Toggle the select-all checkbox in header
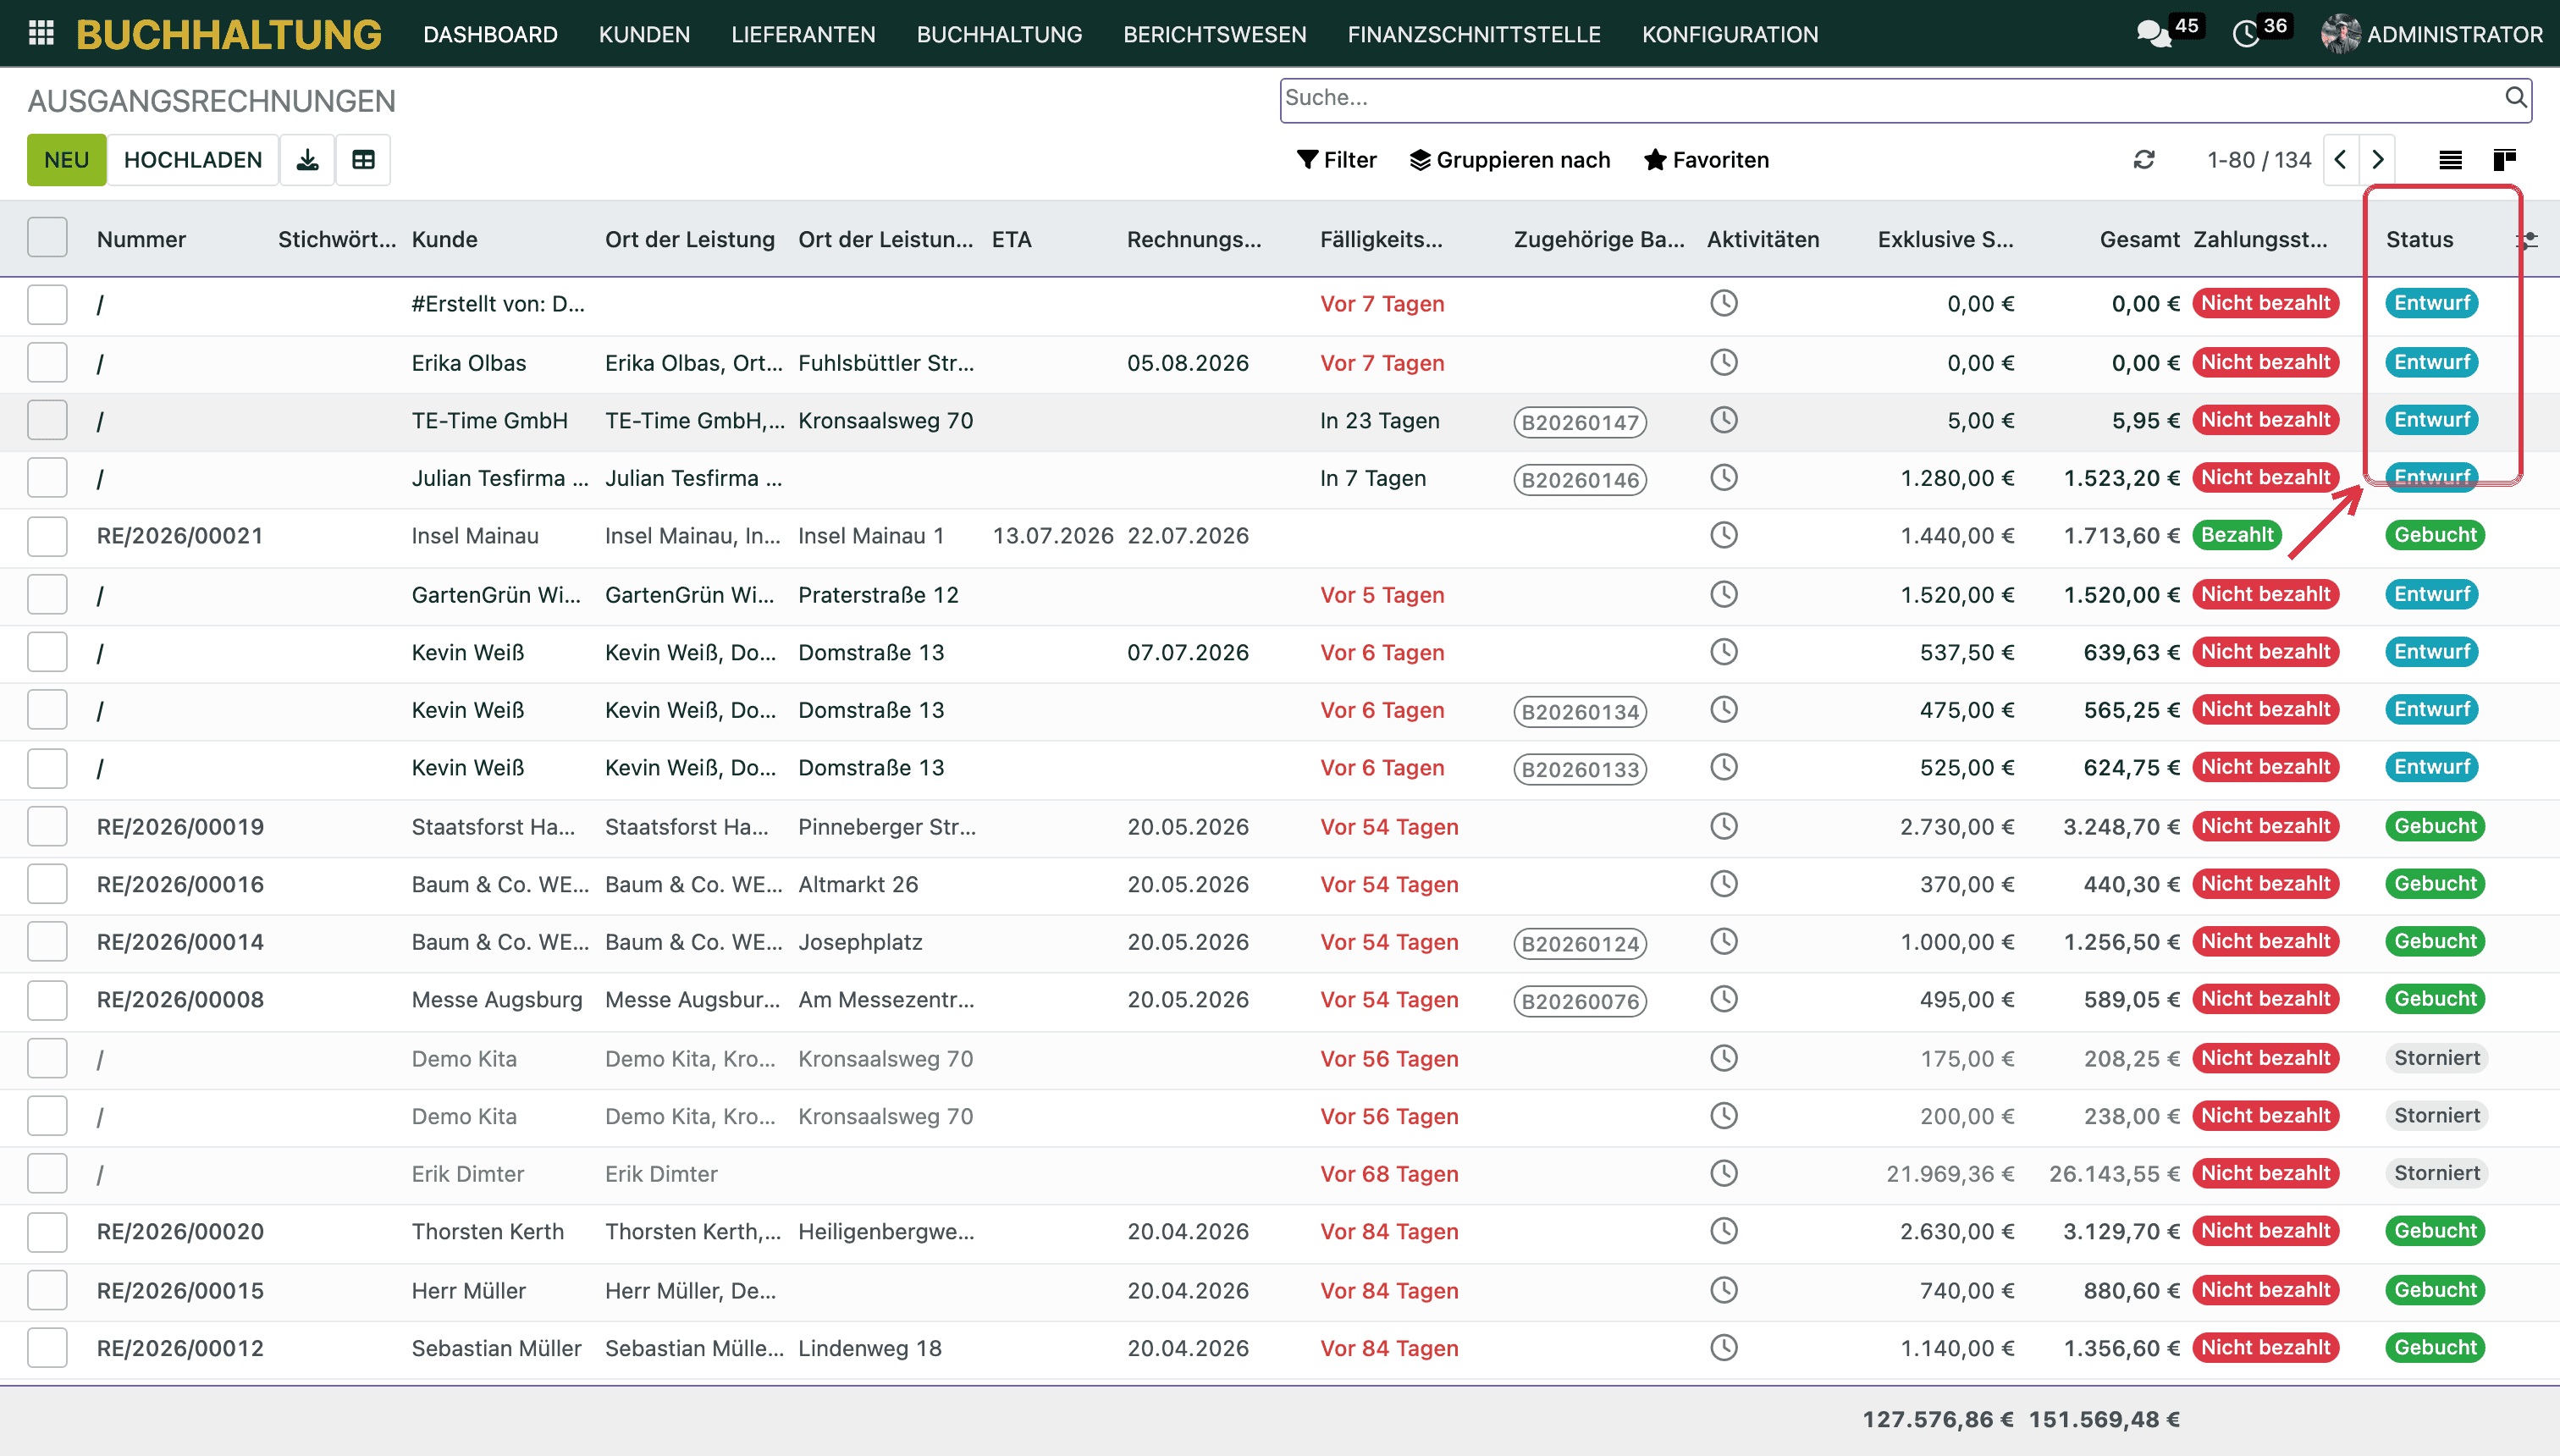 coord(47,238)
